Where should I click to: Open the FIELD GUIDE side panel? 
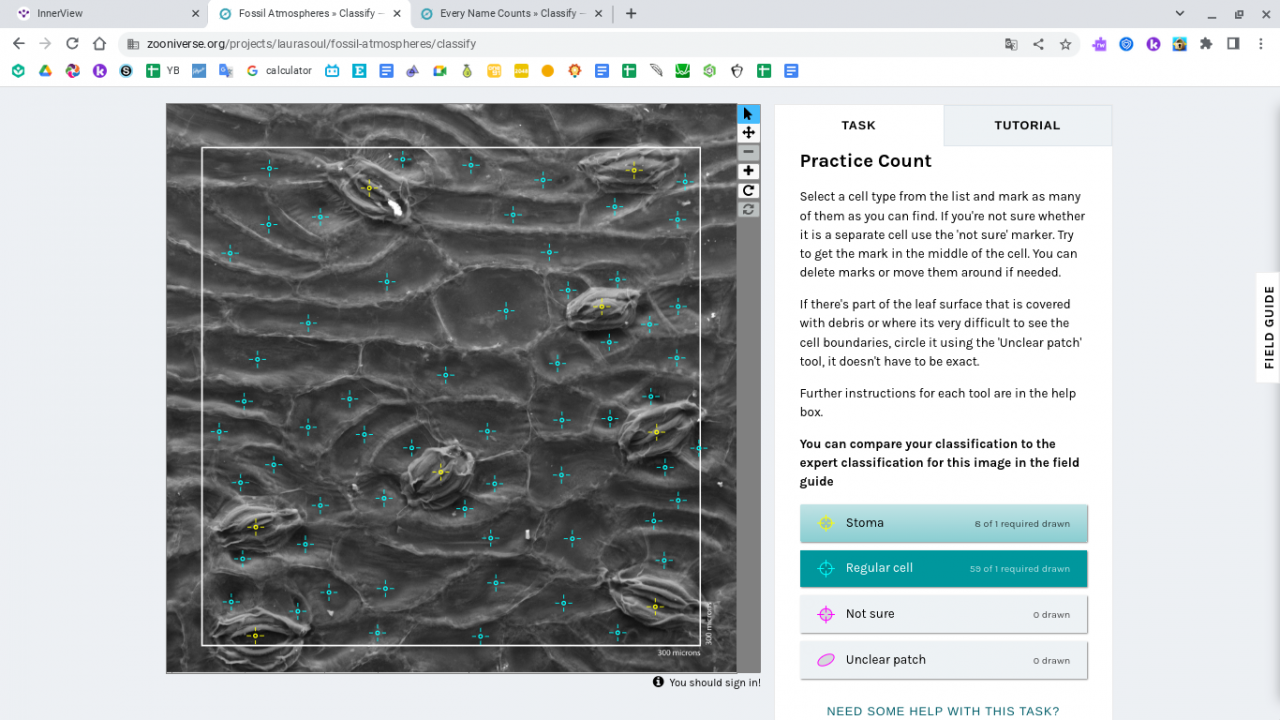[x=1268, y=327]
